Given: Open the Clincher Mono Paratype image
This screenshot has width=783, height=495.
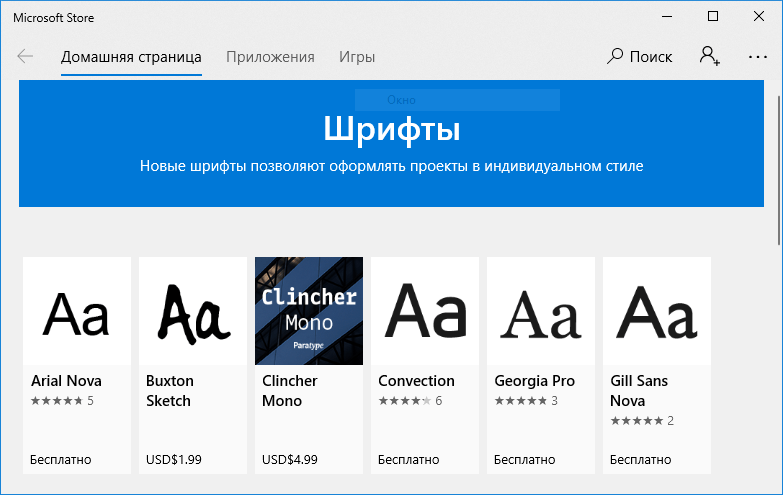Looking at the screenshot, I should click(309, 311).
